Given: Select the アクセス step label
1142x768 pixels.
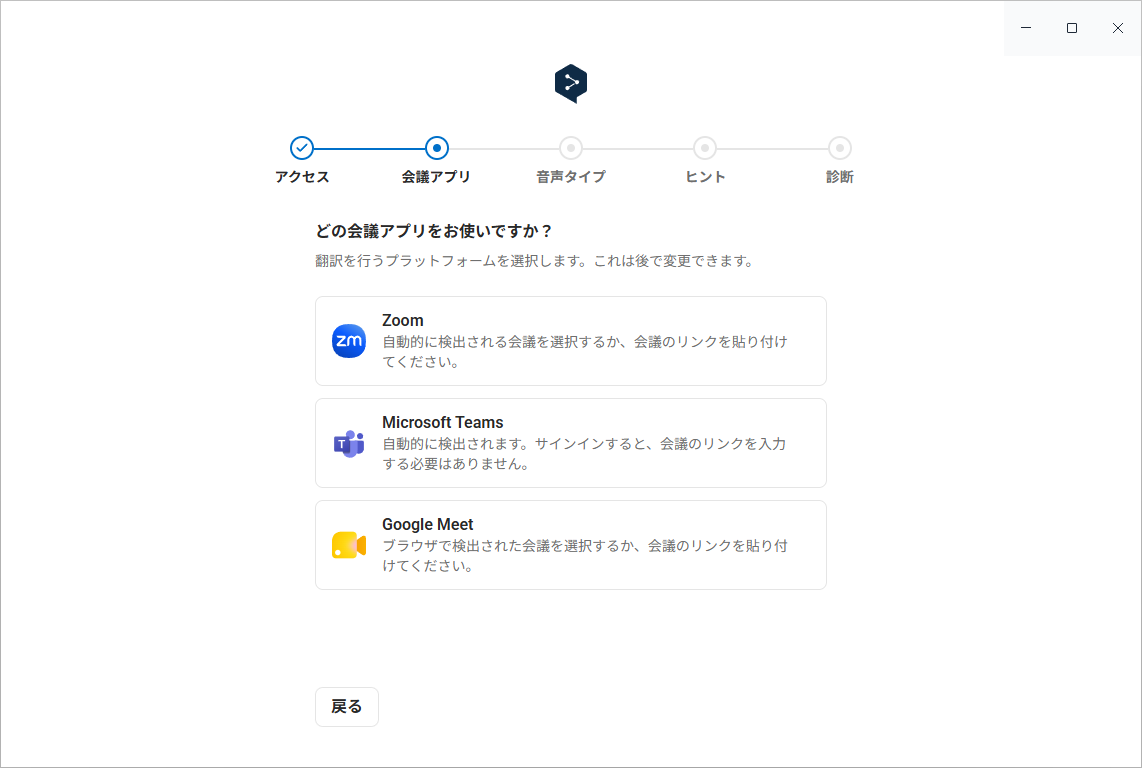Looking at the screenshot, I should (x=302, y=177).
